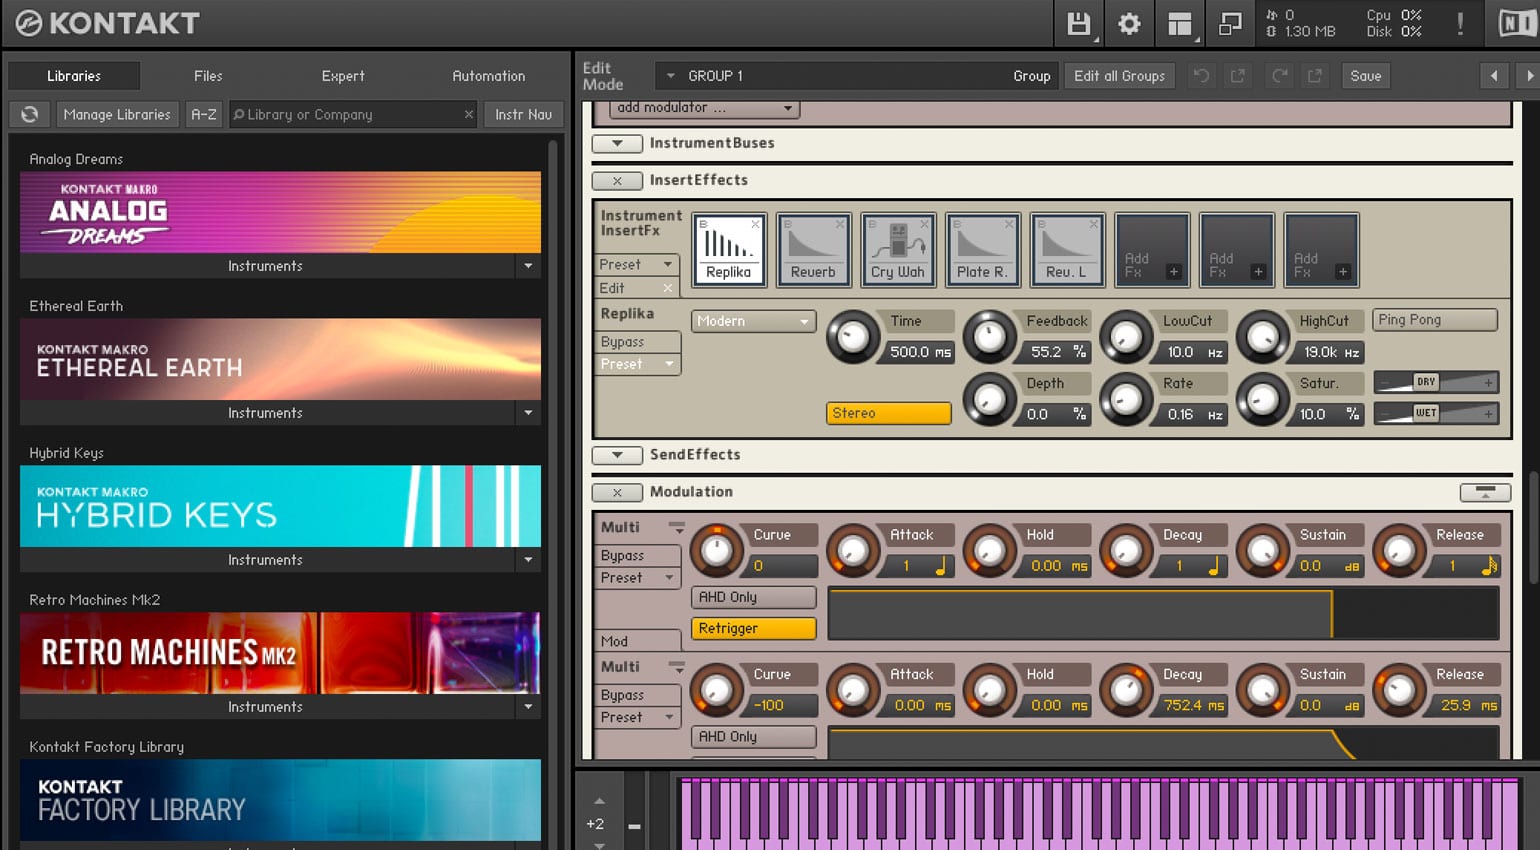This screenshot has width=1540, height=850.
Task: Open the Instrument InsertFx Preset dropdown
Action: pos(638,264)
